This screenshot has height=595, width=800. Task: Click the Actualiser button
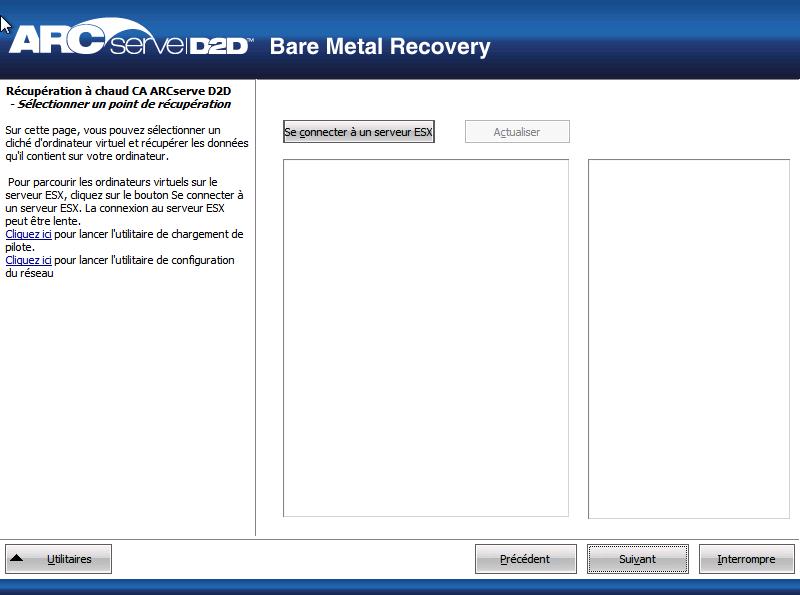point(517,131)
